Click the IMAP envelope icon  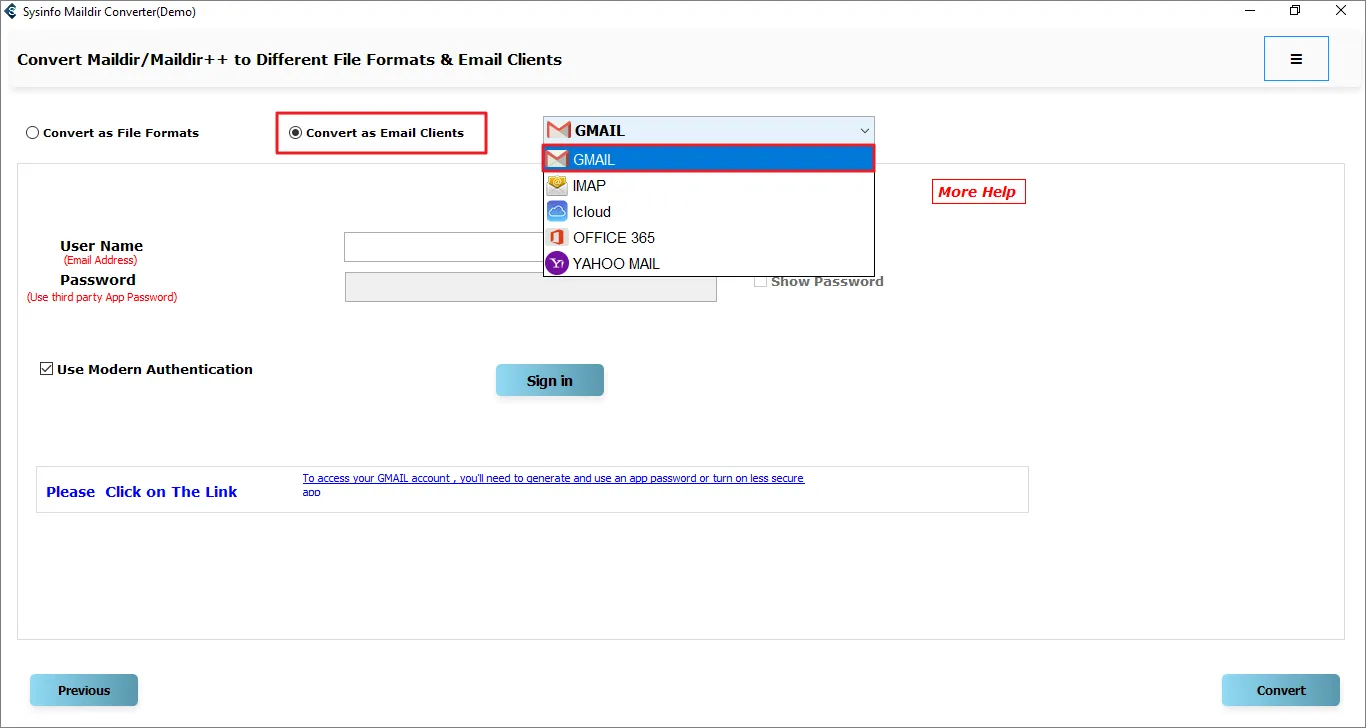[x=557, y=185]
